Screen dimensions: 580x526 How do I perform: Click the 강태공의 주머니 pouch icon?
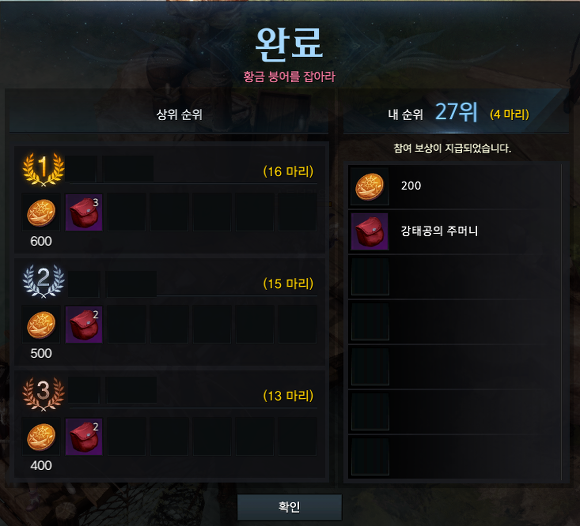click(x=370, y=232)
